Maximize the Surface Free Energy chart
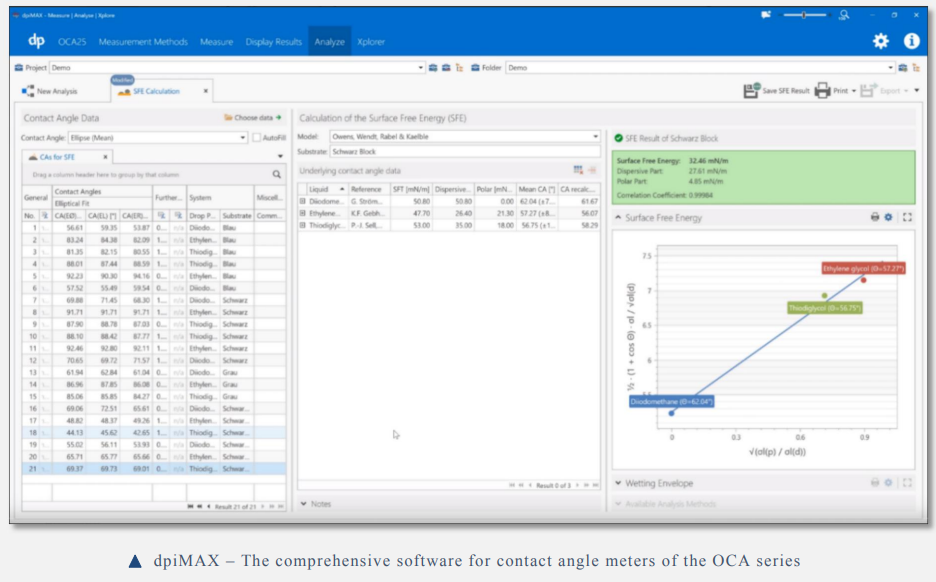This screenshot has width=936, height=582. point(907,217)
